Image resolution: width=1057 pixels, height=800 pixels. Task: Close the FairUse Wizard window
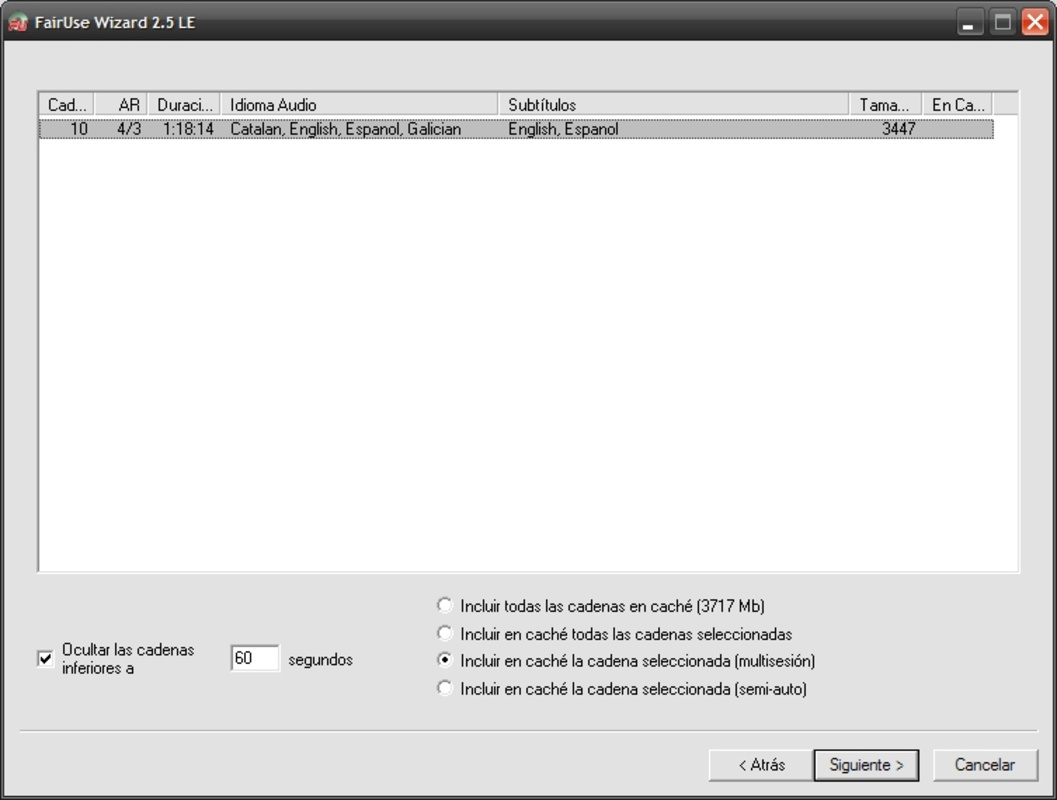pyautogui.click(x=1035, y=22)
